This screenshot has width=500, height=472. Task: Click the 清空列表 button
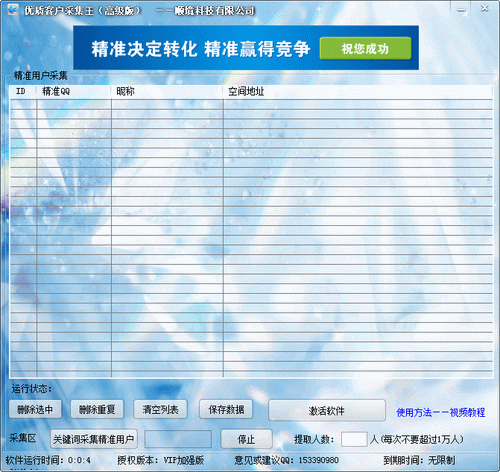click(160, 409)
